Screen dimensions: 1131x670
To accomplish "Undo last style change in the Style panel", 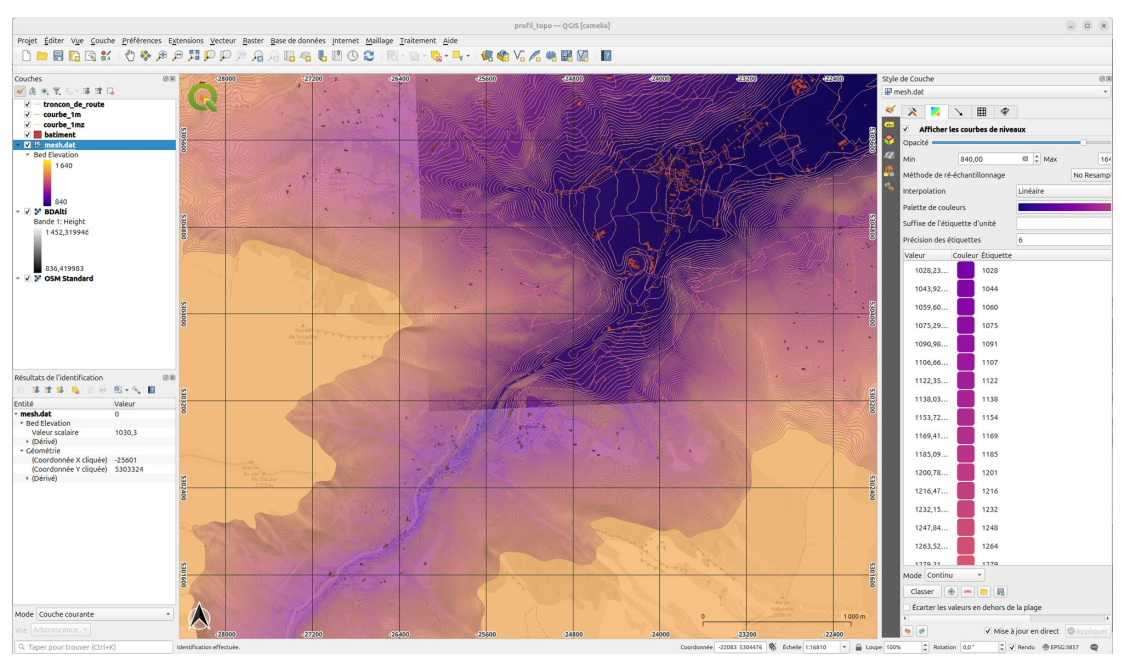I will [908, 632].
